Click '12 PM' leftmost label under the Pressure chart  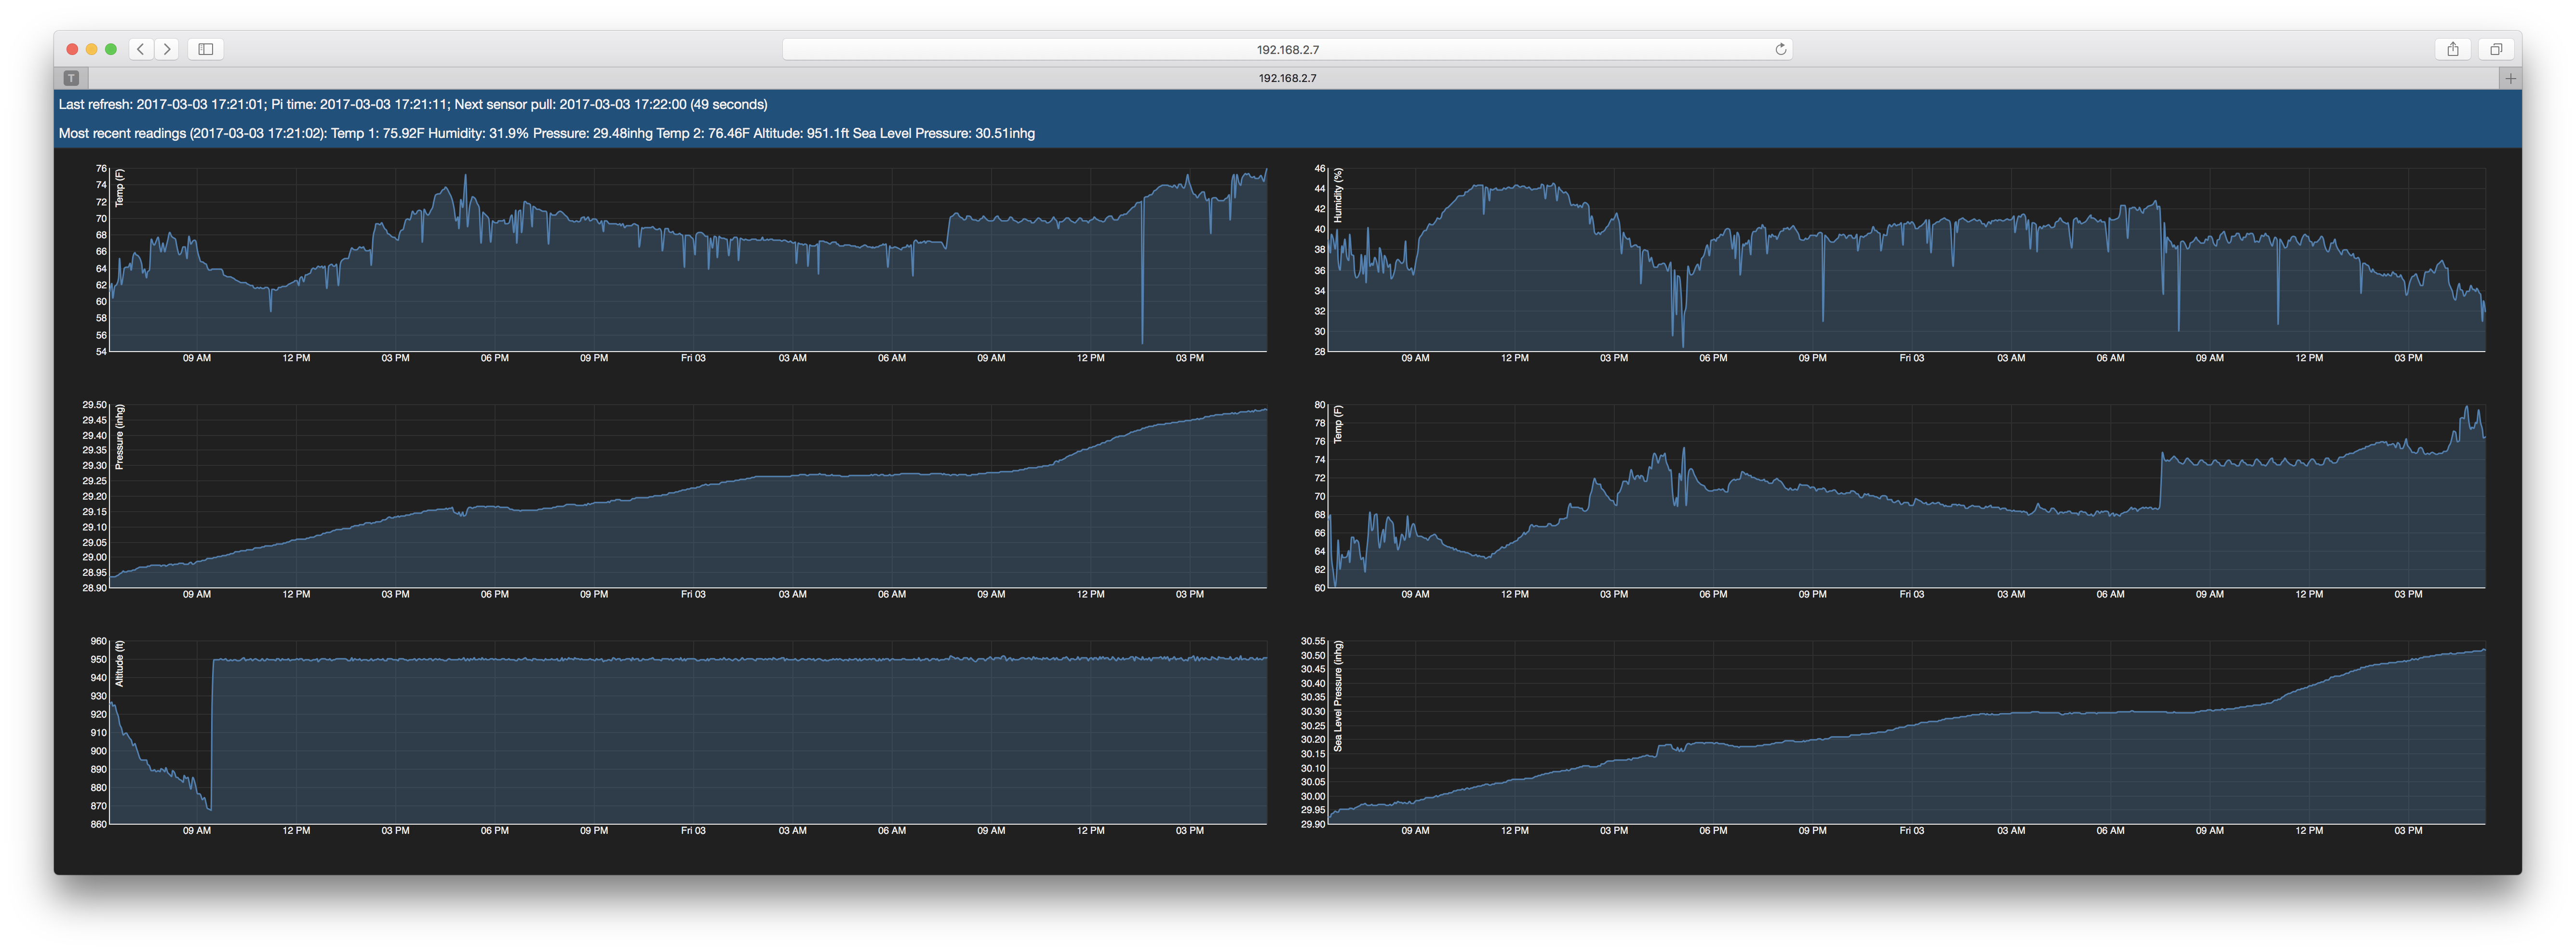click(296, 594)
